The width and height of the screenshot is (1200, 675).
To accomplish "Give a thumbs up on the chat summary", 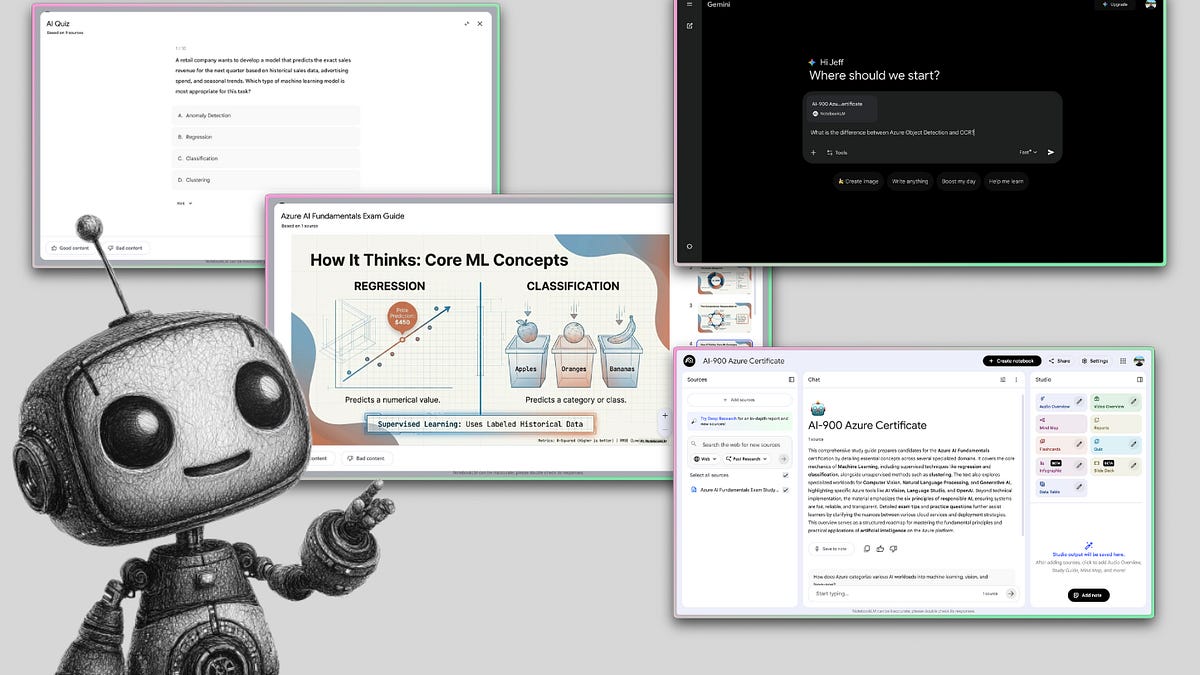I will tap(881, 549).
